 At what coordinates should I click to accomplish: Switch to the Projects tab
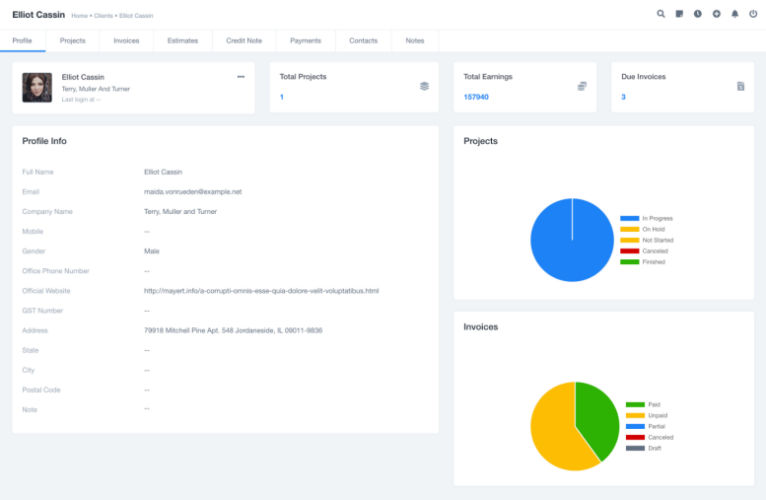72,41
